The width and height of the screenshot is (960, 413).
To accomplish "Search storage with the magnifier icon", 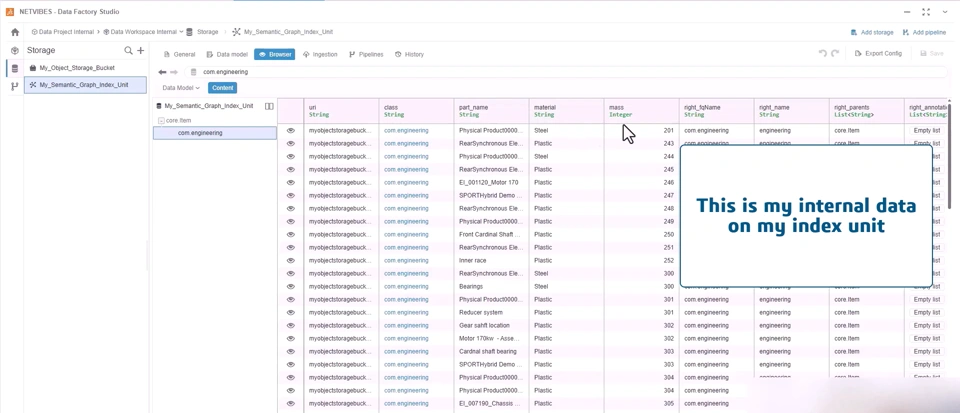I will [x=128, y=50].
